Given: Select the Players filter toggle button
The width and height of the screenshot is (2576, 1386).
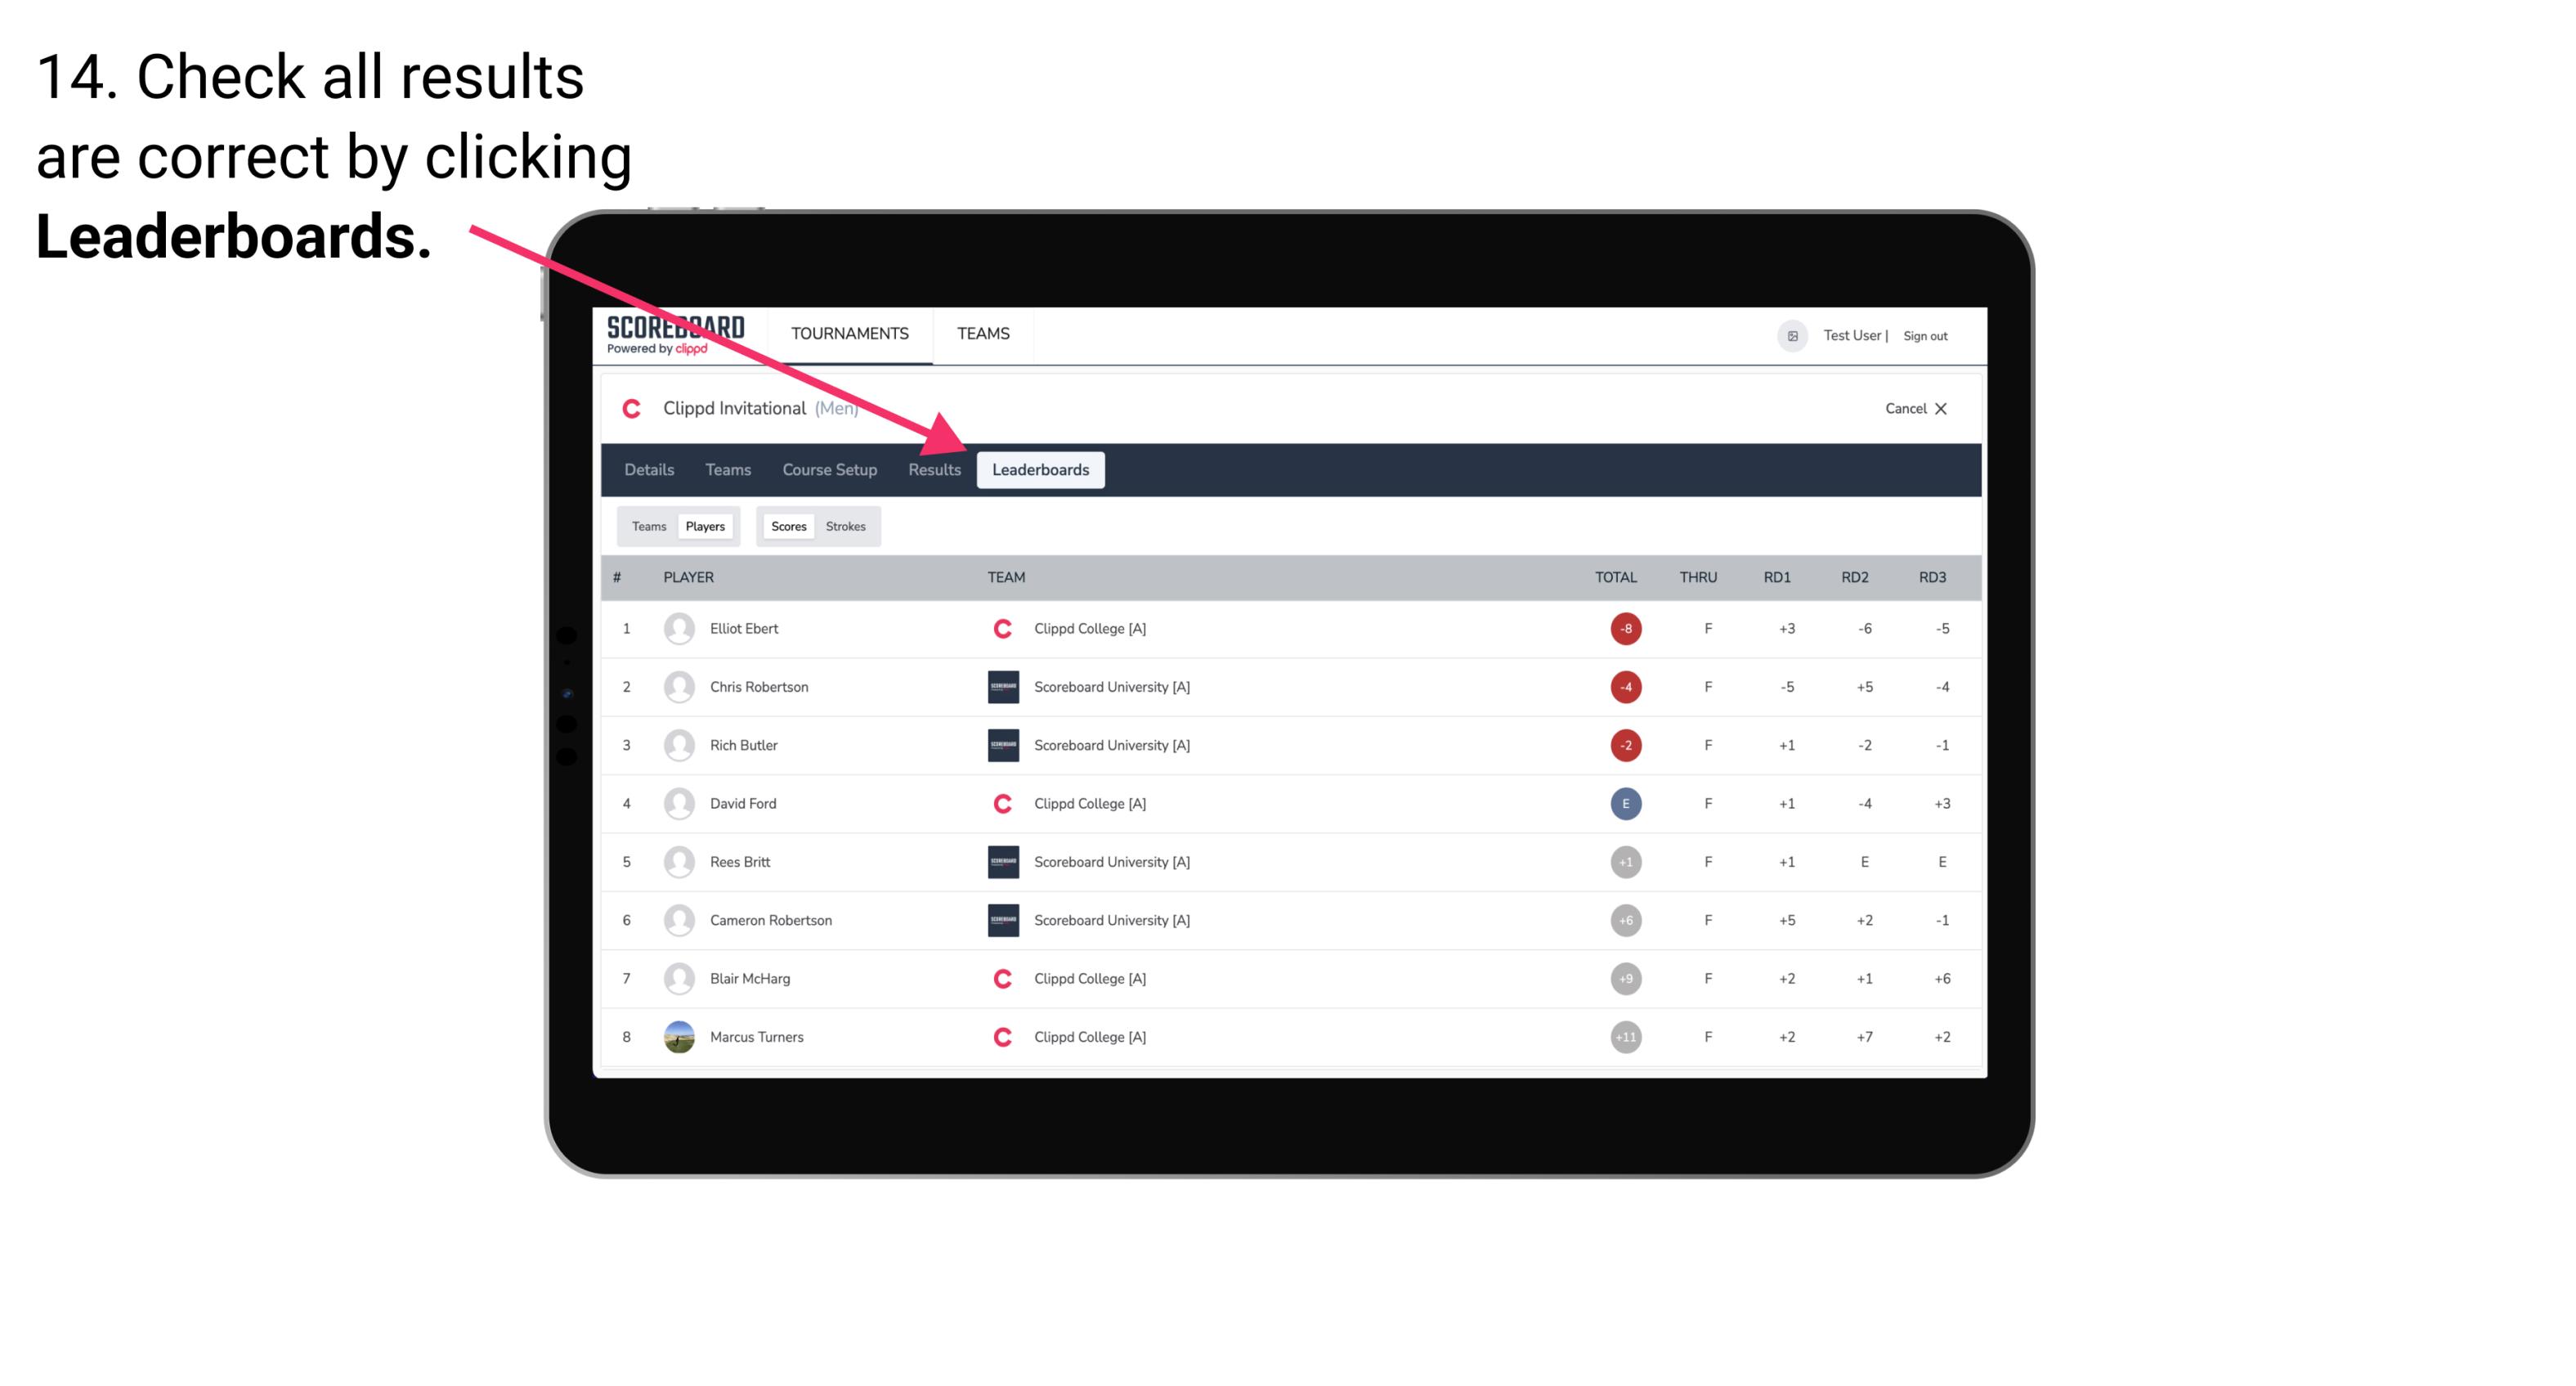Looking at the screenshot, I should (x=705, y=526).
